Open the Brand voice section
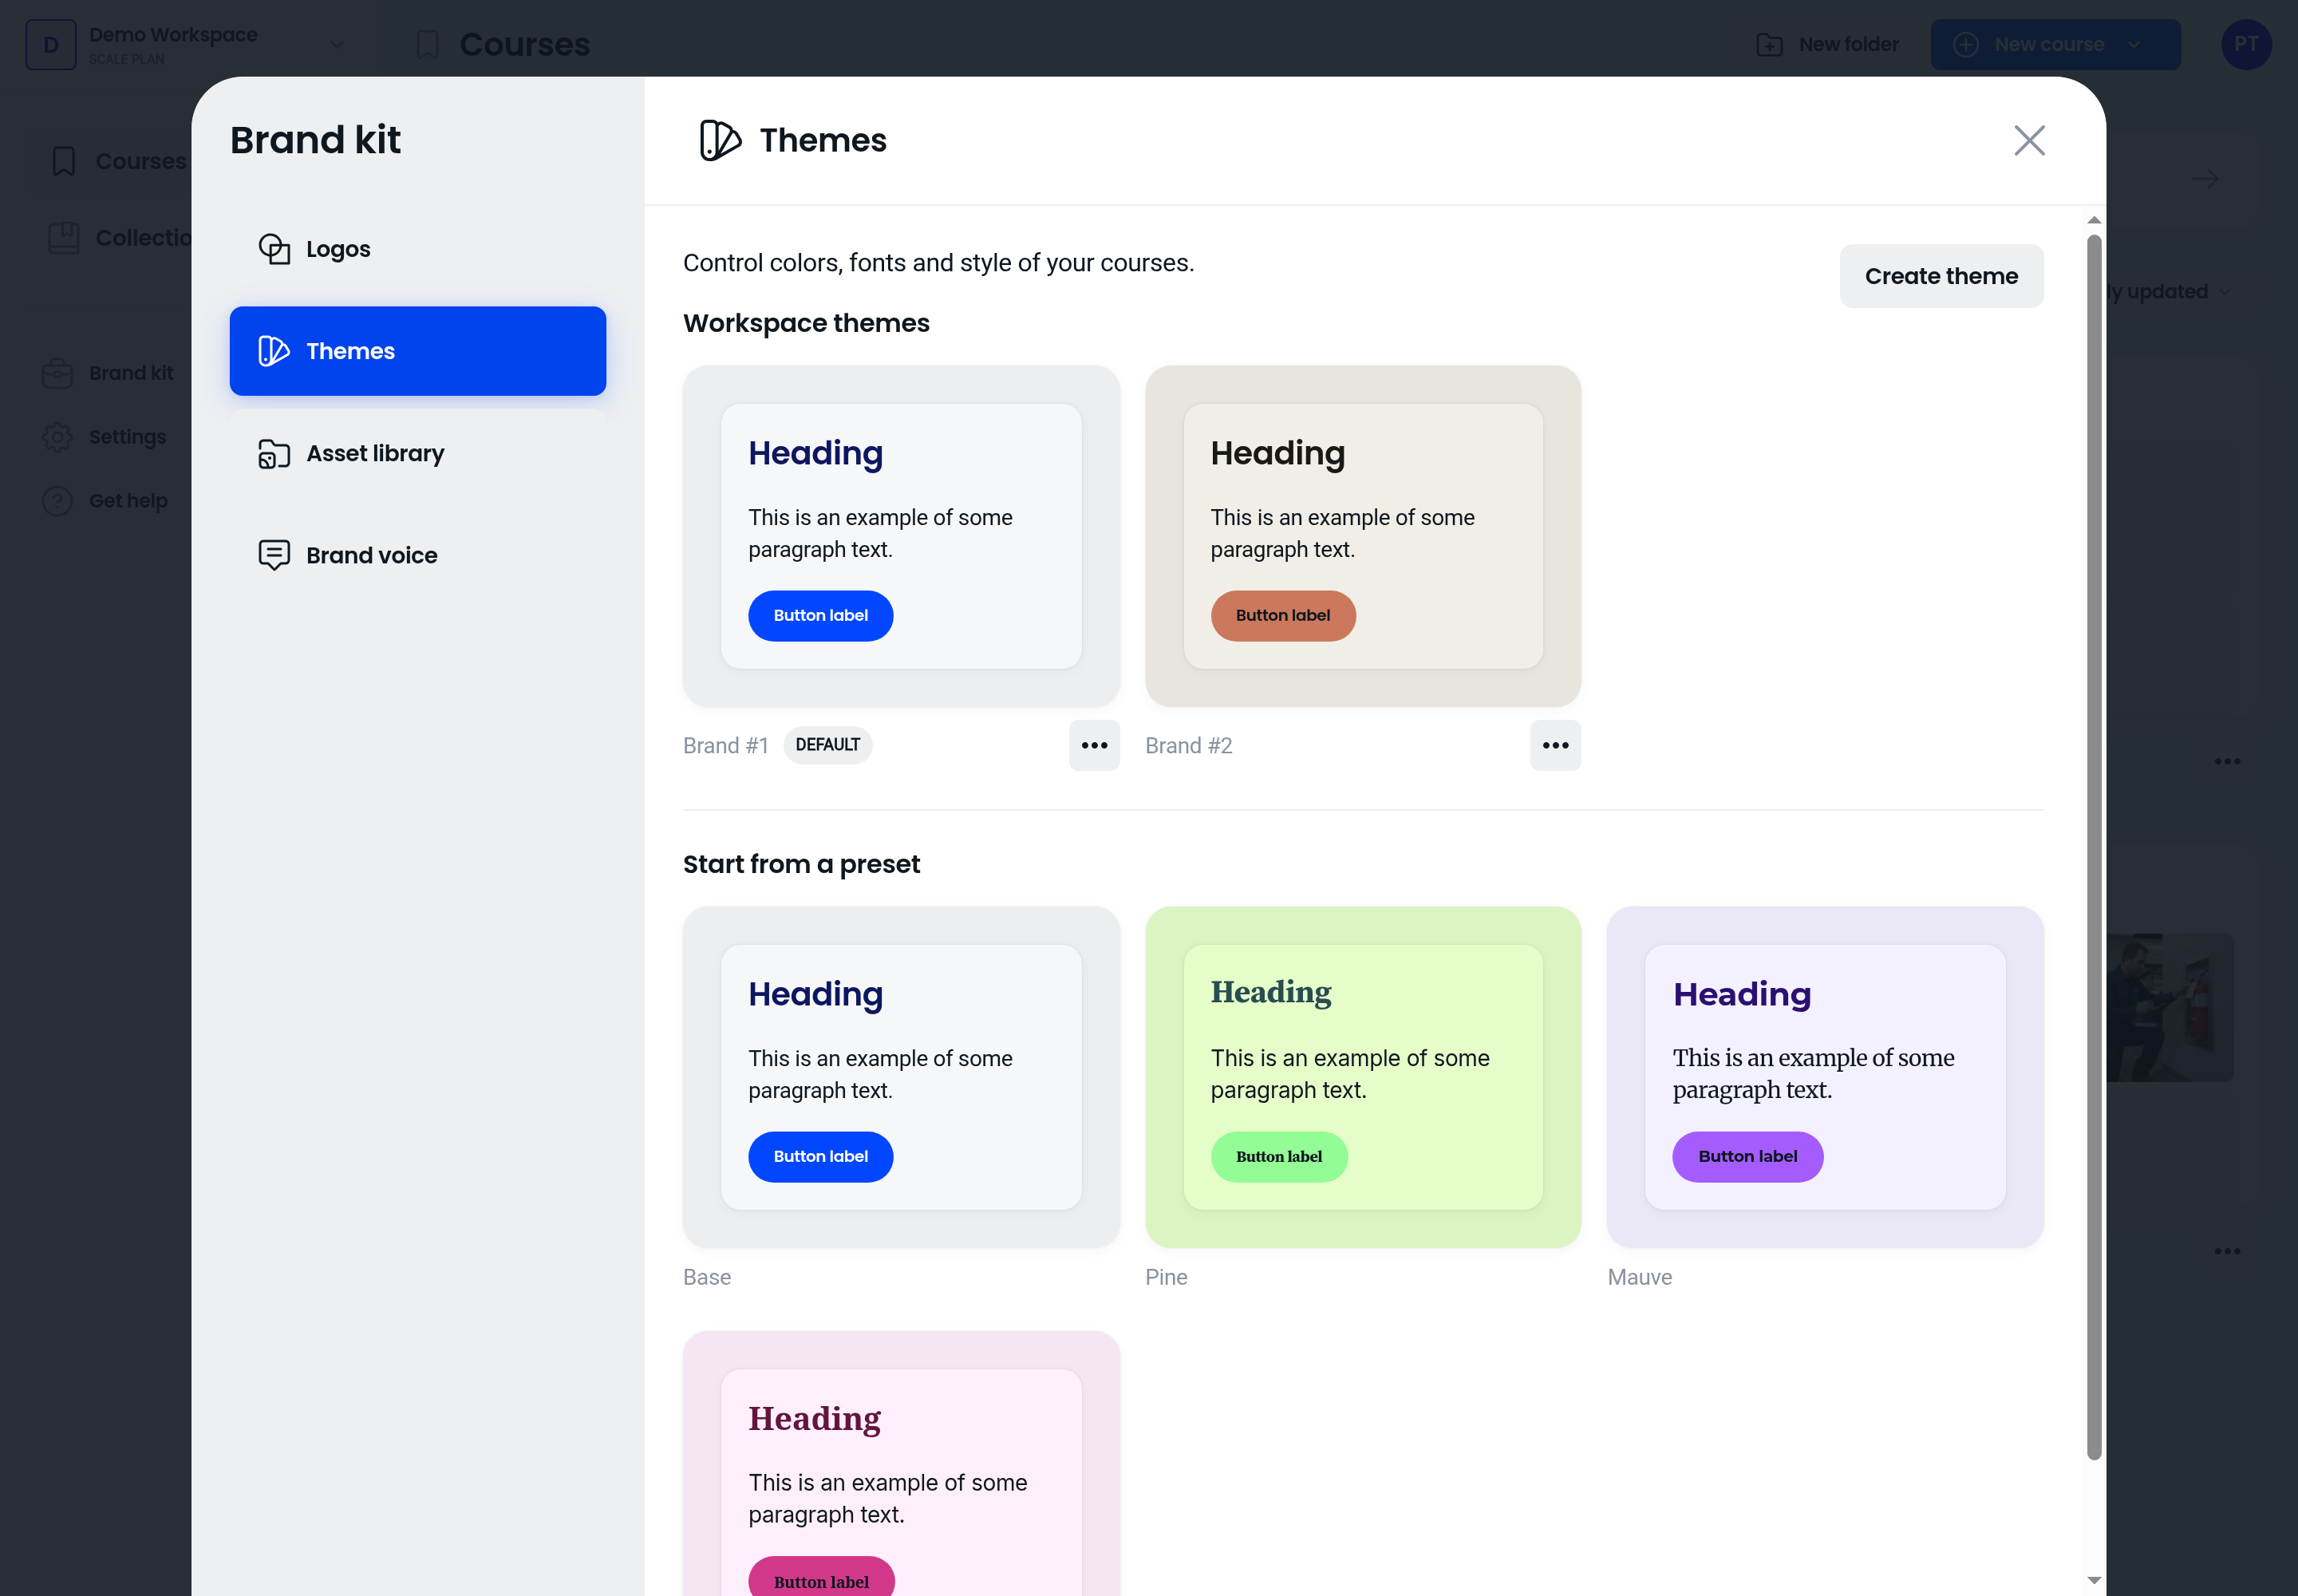 point(417,555)
